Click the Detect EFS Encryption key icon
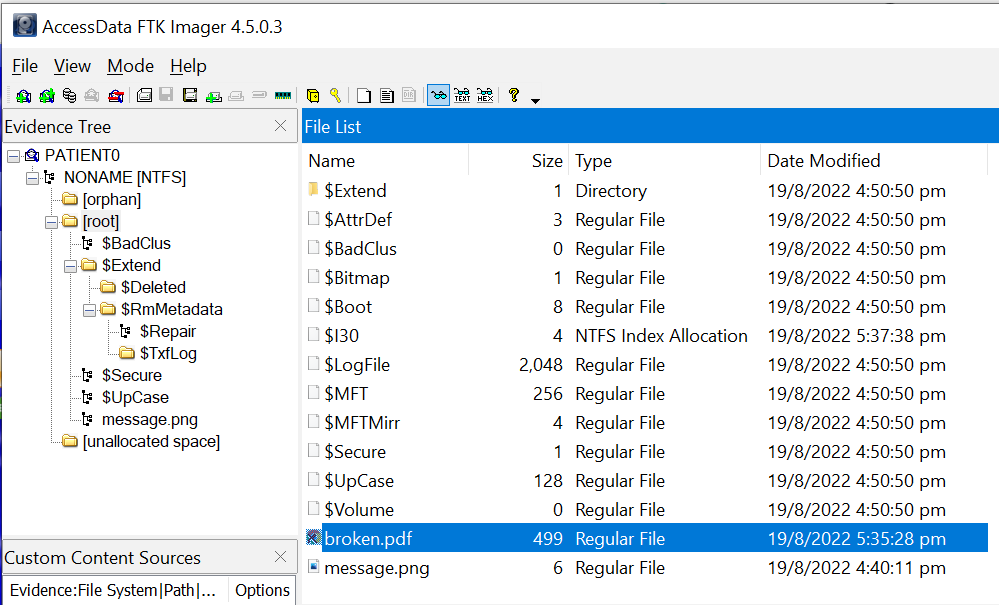Image resolution: width=999 pixels, height=605 pixels. point(335,96)
